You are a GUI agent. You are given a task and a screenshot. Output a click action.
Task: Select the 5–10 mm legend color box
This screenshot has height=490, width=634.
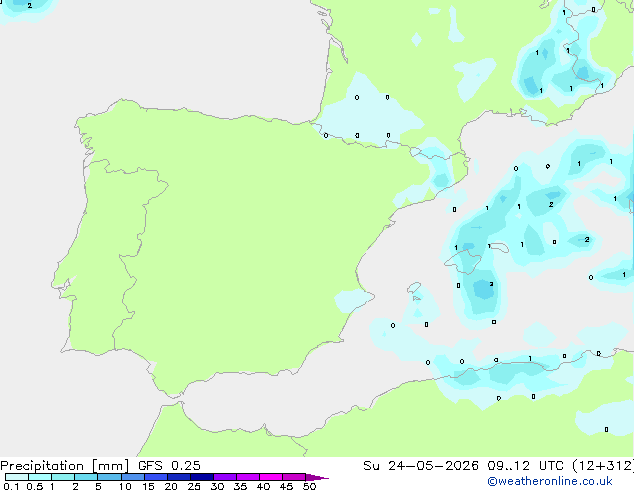coord(109,477)
